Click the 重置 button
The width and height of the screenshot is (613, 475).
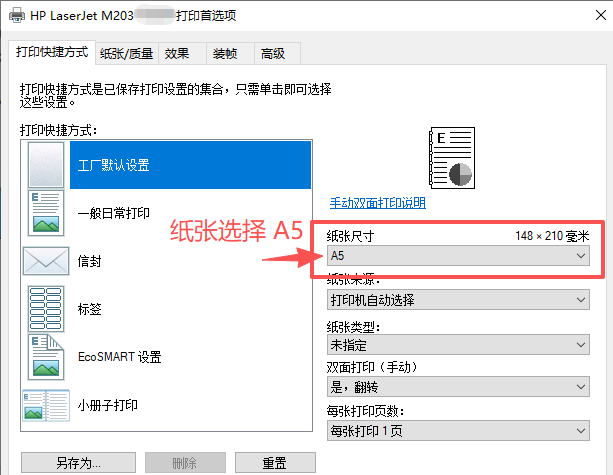pos(275,463)
